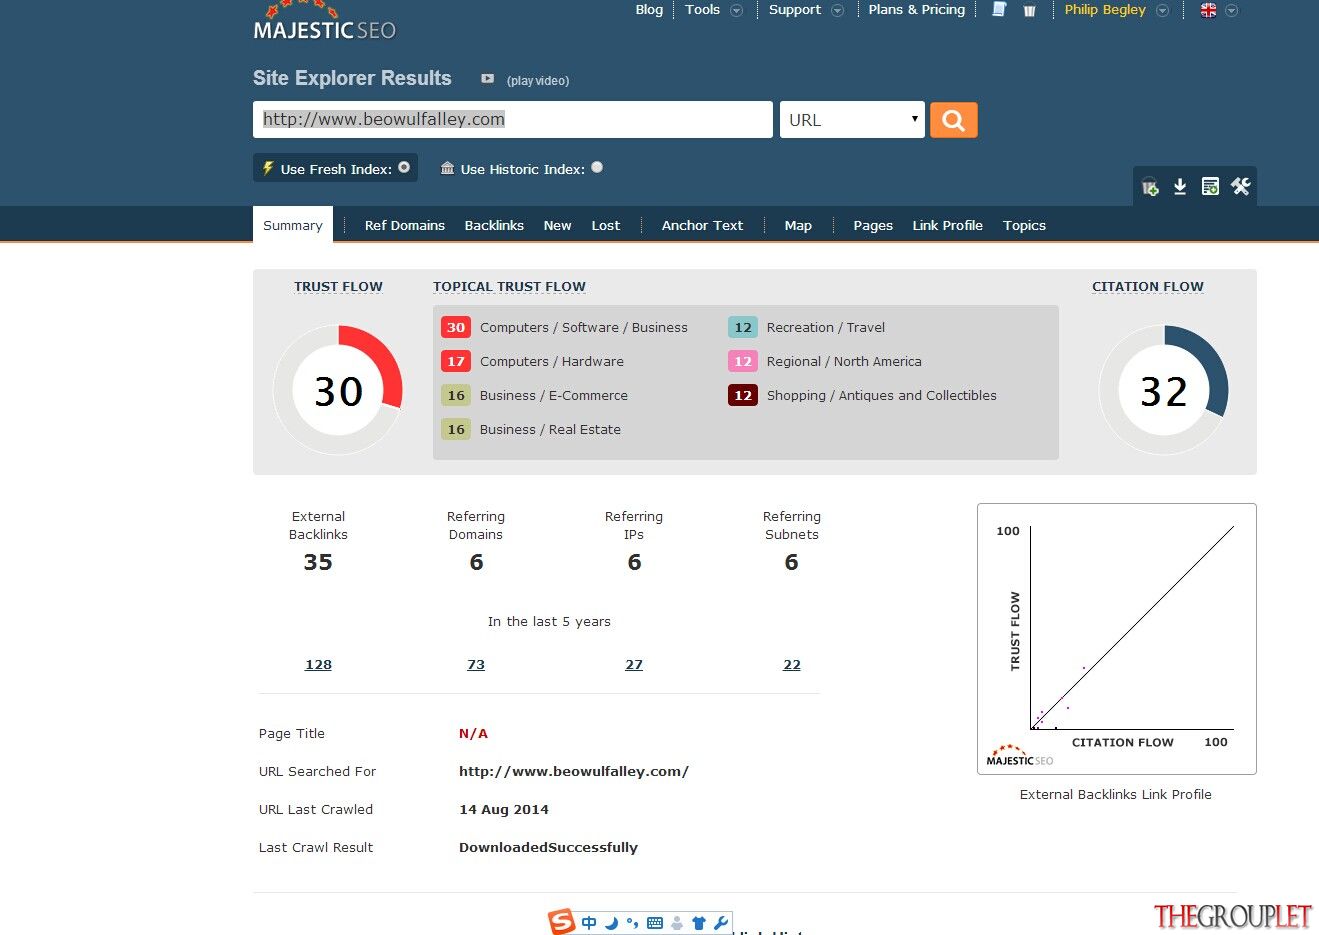Select the Use Historic Index radio button

597,167
